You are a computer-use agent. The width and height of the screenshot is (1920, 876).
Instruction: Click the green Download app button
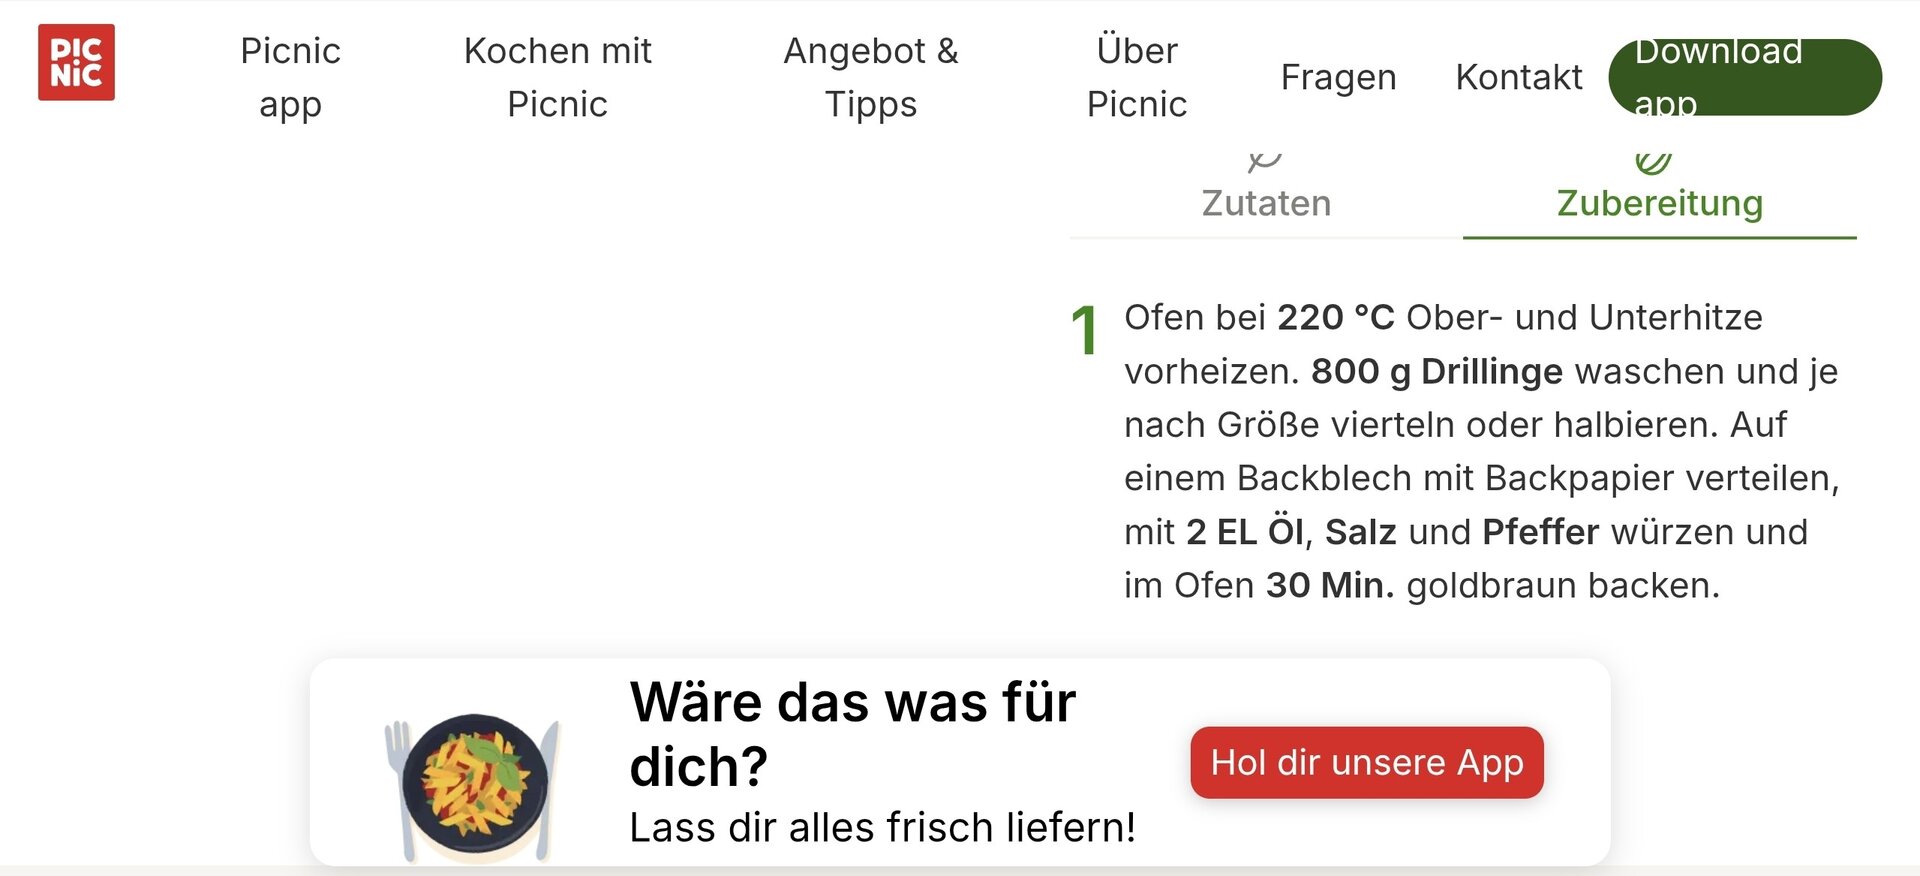tap(1745, 77)
